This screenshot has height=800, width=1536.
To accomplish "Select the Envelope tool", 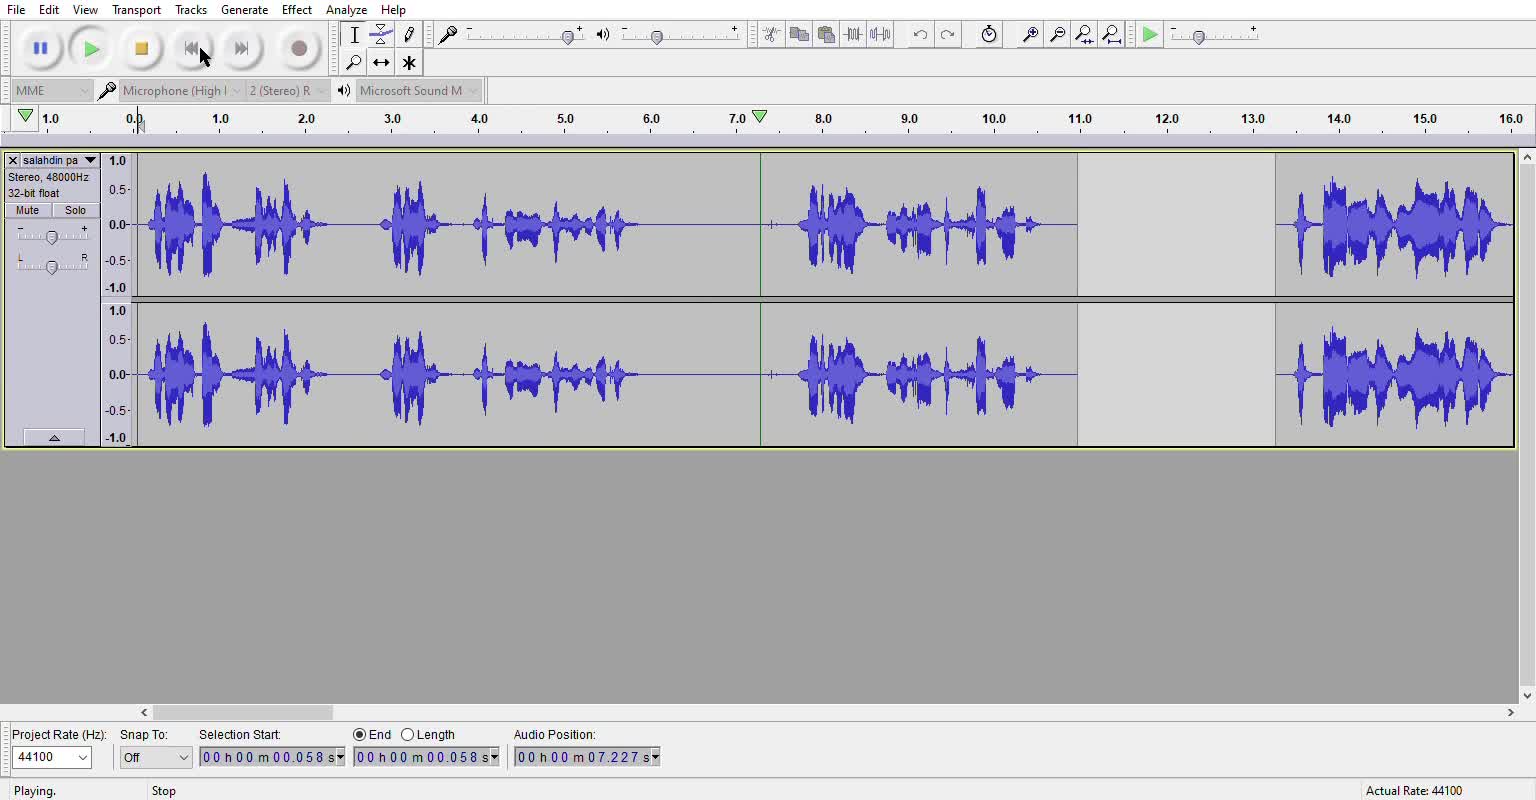I will tap(381, 35).
